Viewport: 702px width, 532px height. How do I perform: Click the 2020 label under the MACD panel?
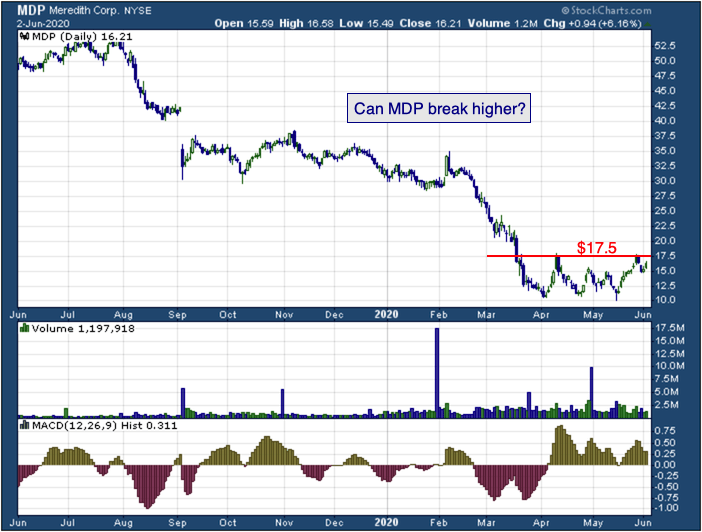[x=386, y=522]
